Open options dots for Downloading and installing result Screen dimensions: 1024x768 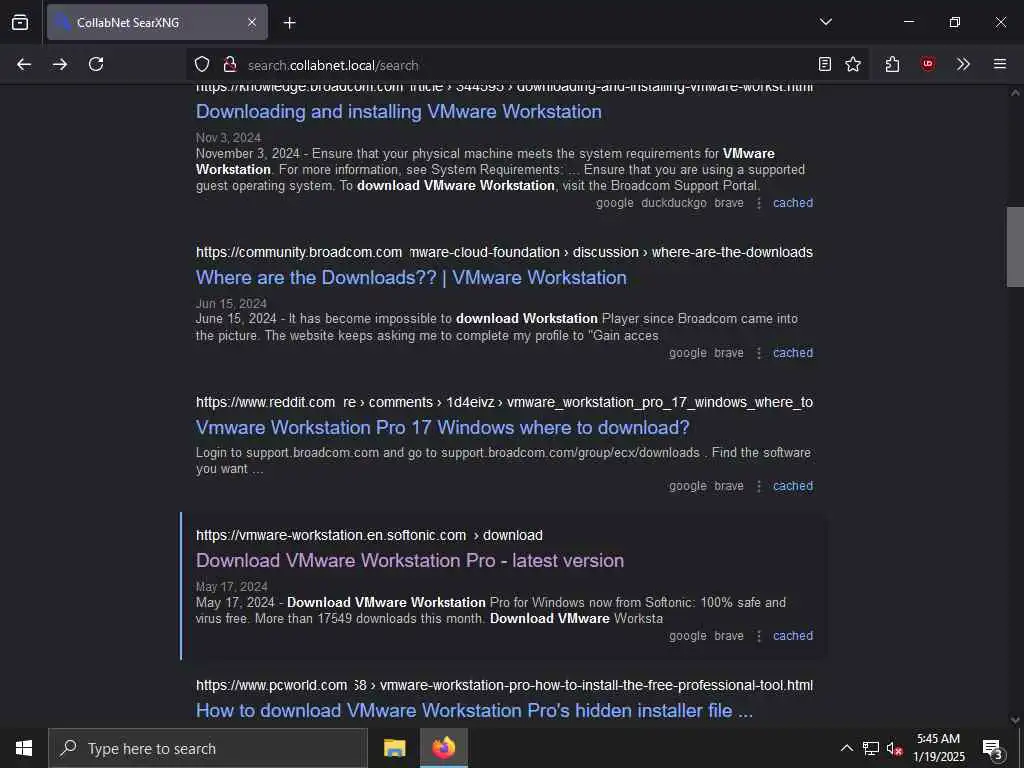tap(759, 203)
